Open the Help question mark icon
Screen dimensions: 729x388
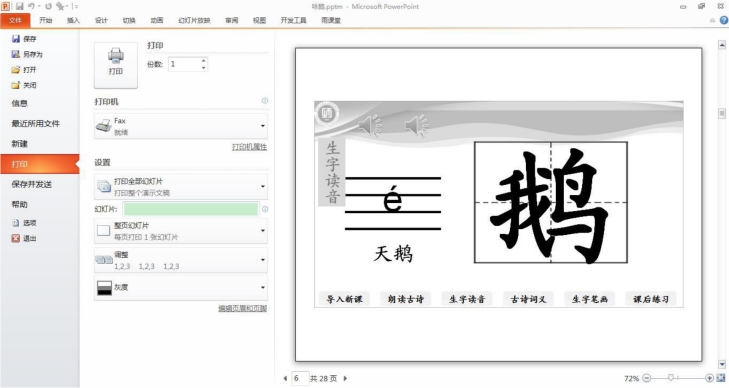(x=724, y=20)
